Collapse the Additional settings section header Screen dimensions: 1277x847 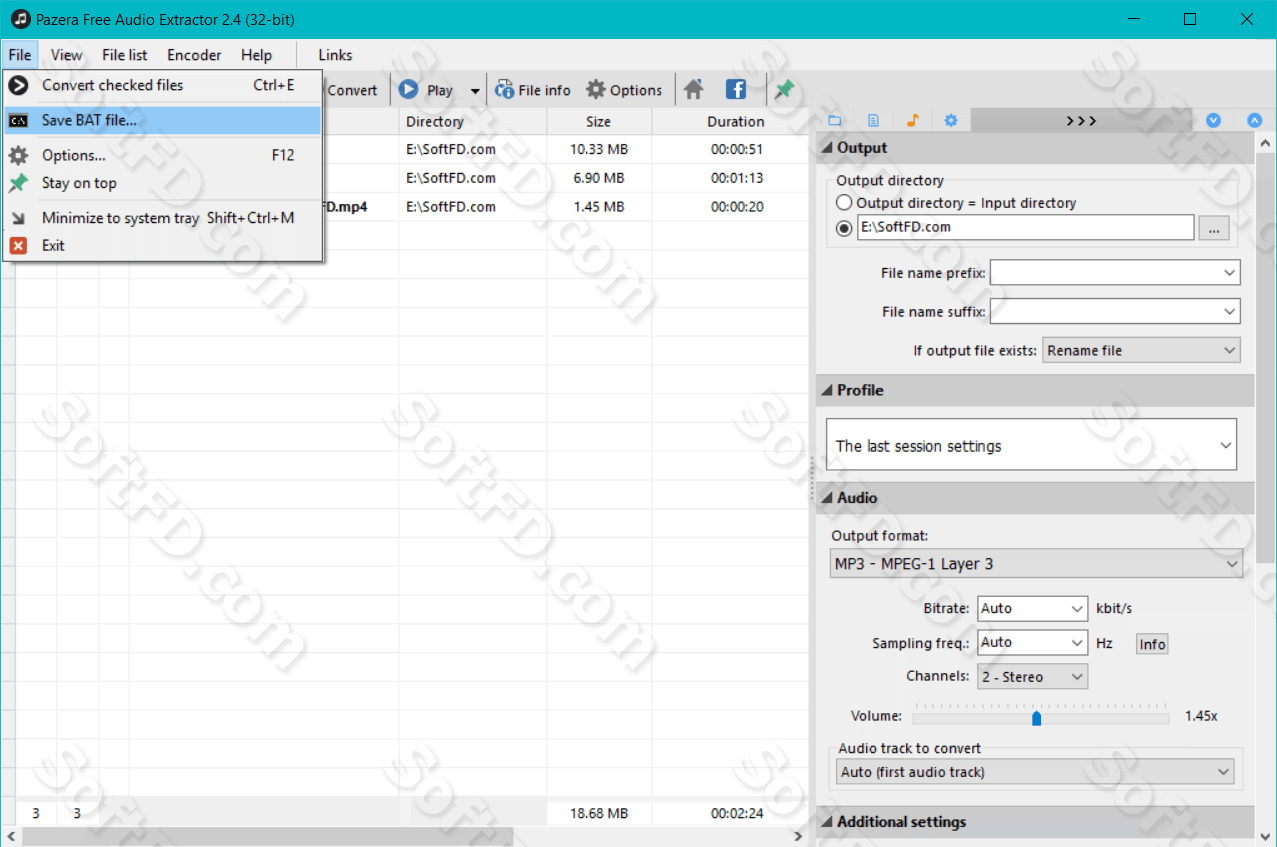pos(1035,822)
